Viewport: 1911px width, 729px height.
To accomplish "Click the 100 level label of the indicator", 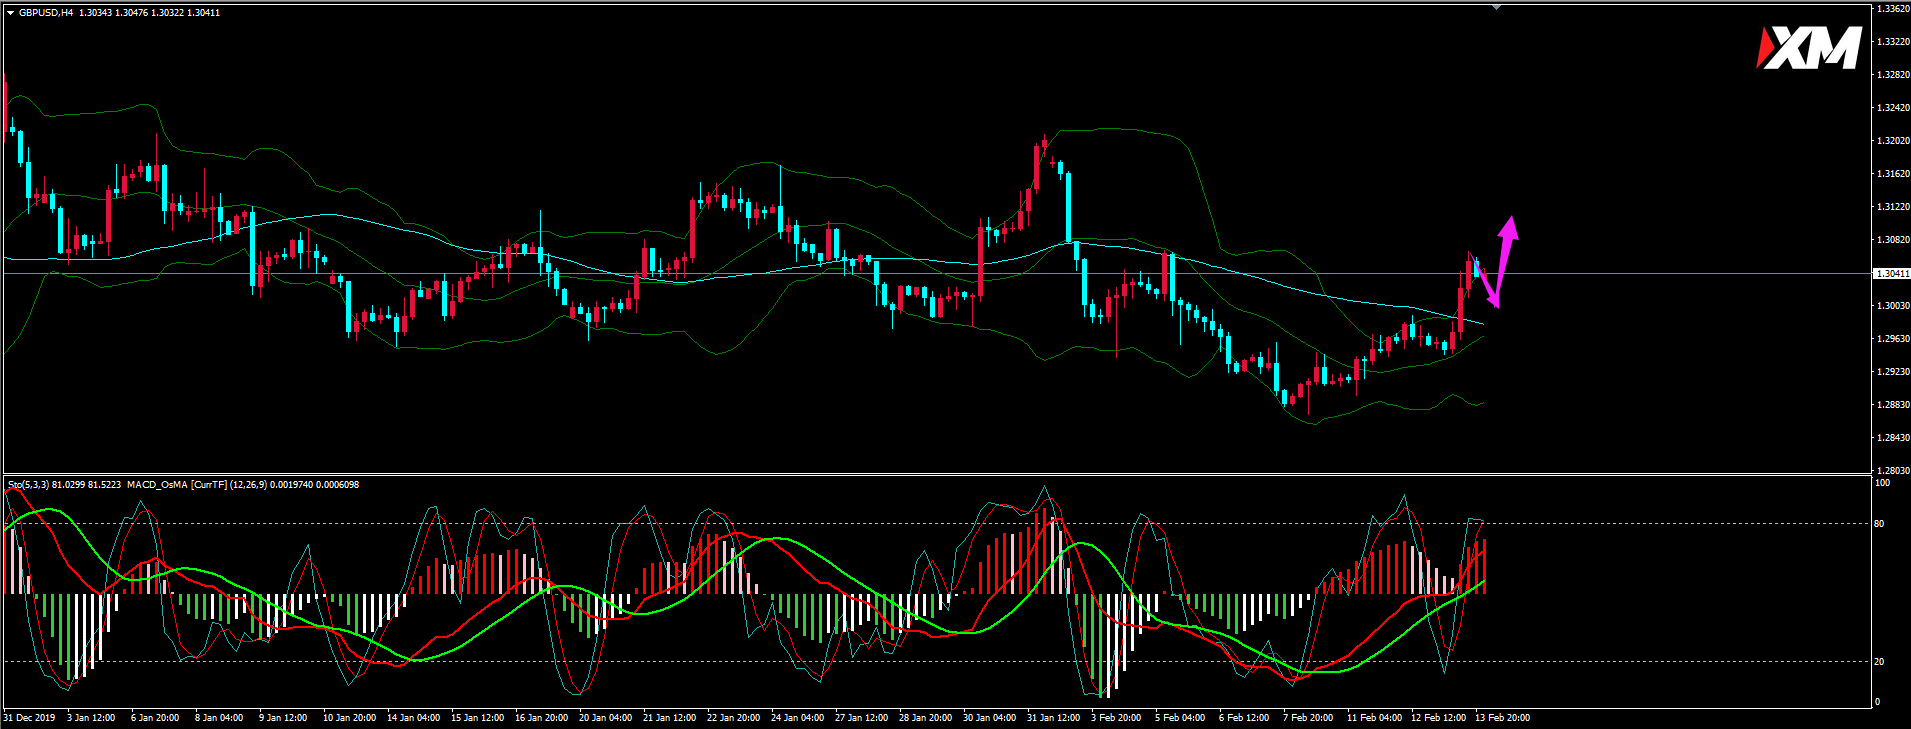I will [x=1881, y=483].
